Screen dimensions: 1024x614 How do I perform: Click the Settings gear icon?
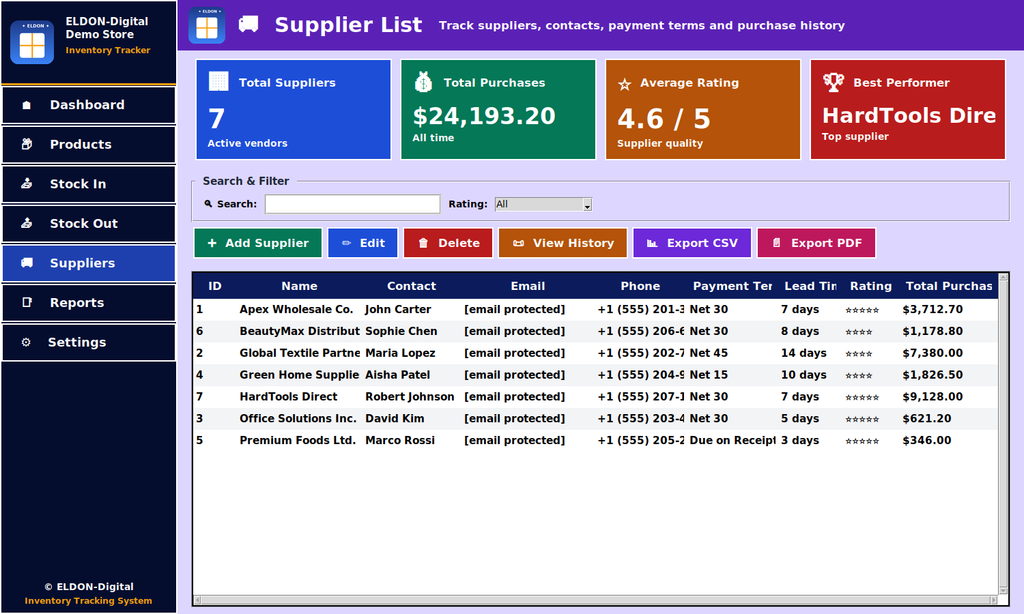point(26,342)
